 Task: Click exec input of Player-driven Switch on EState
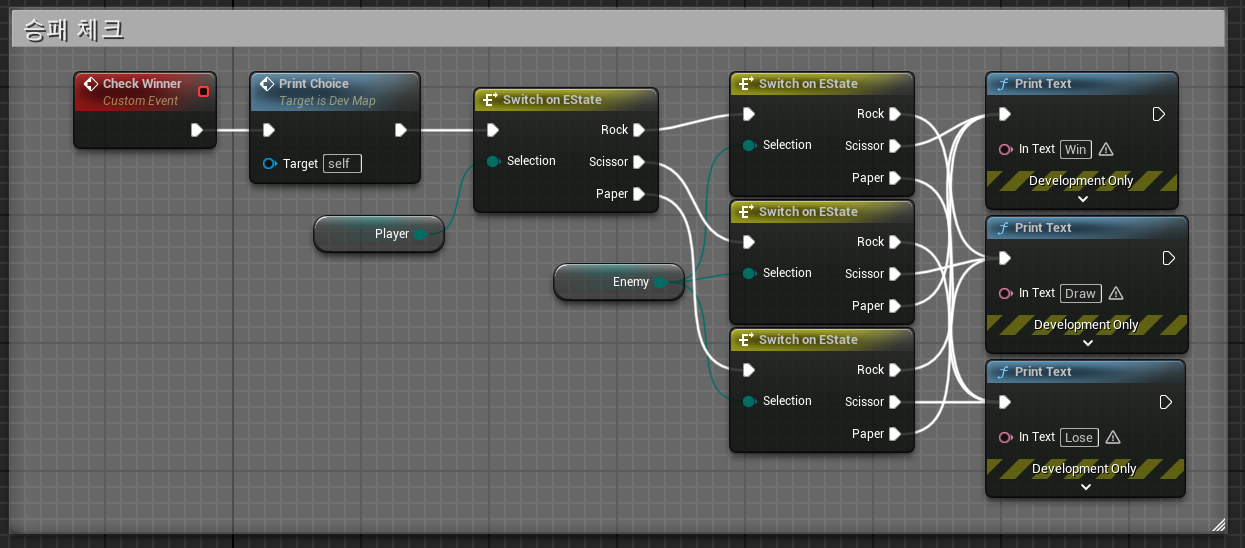(x=493, y=130)
